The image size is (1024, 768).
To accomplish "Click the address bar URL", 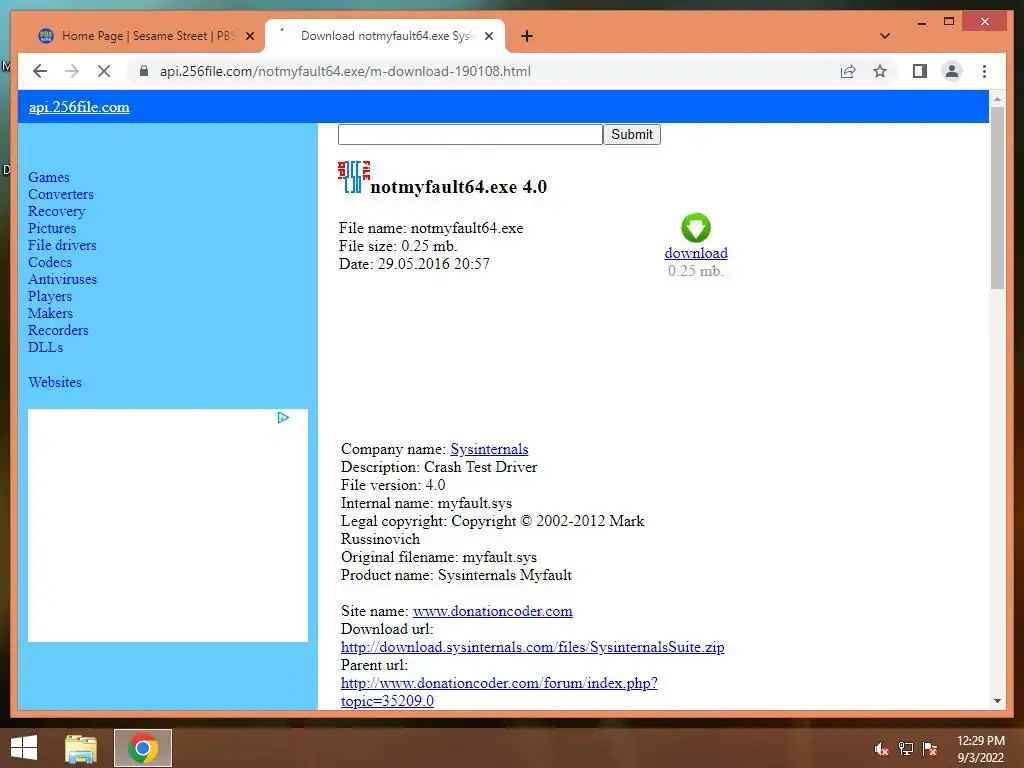I will coord(345,71).
